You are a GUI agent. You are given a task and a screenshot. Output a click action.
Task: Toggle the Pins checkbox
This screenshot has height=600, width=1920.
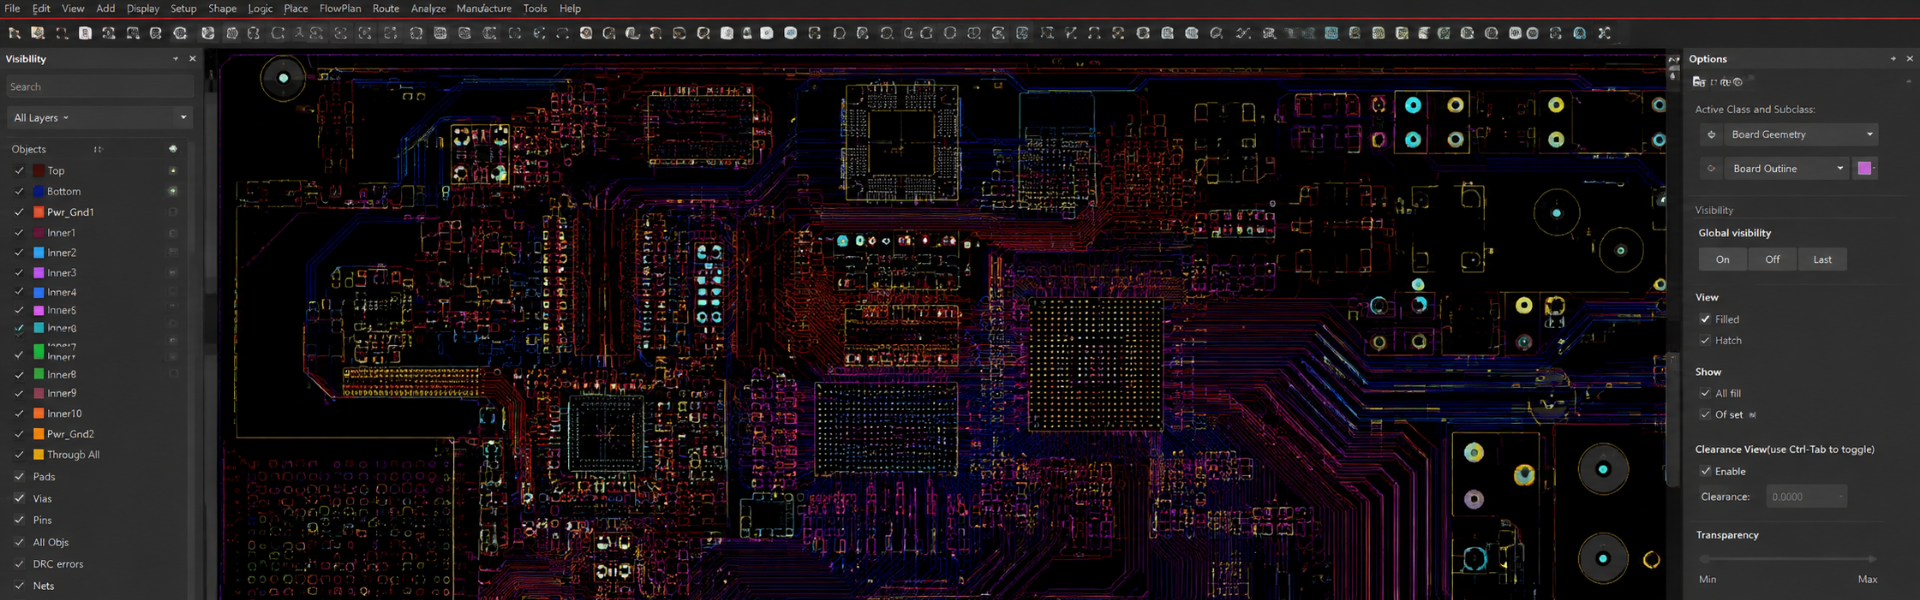(19, 520)
